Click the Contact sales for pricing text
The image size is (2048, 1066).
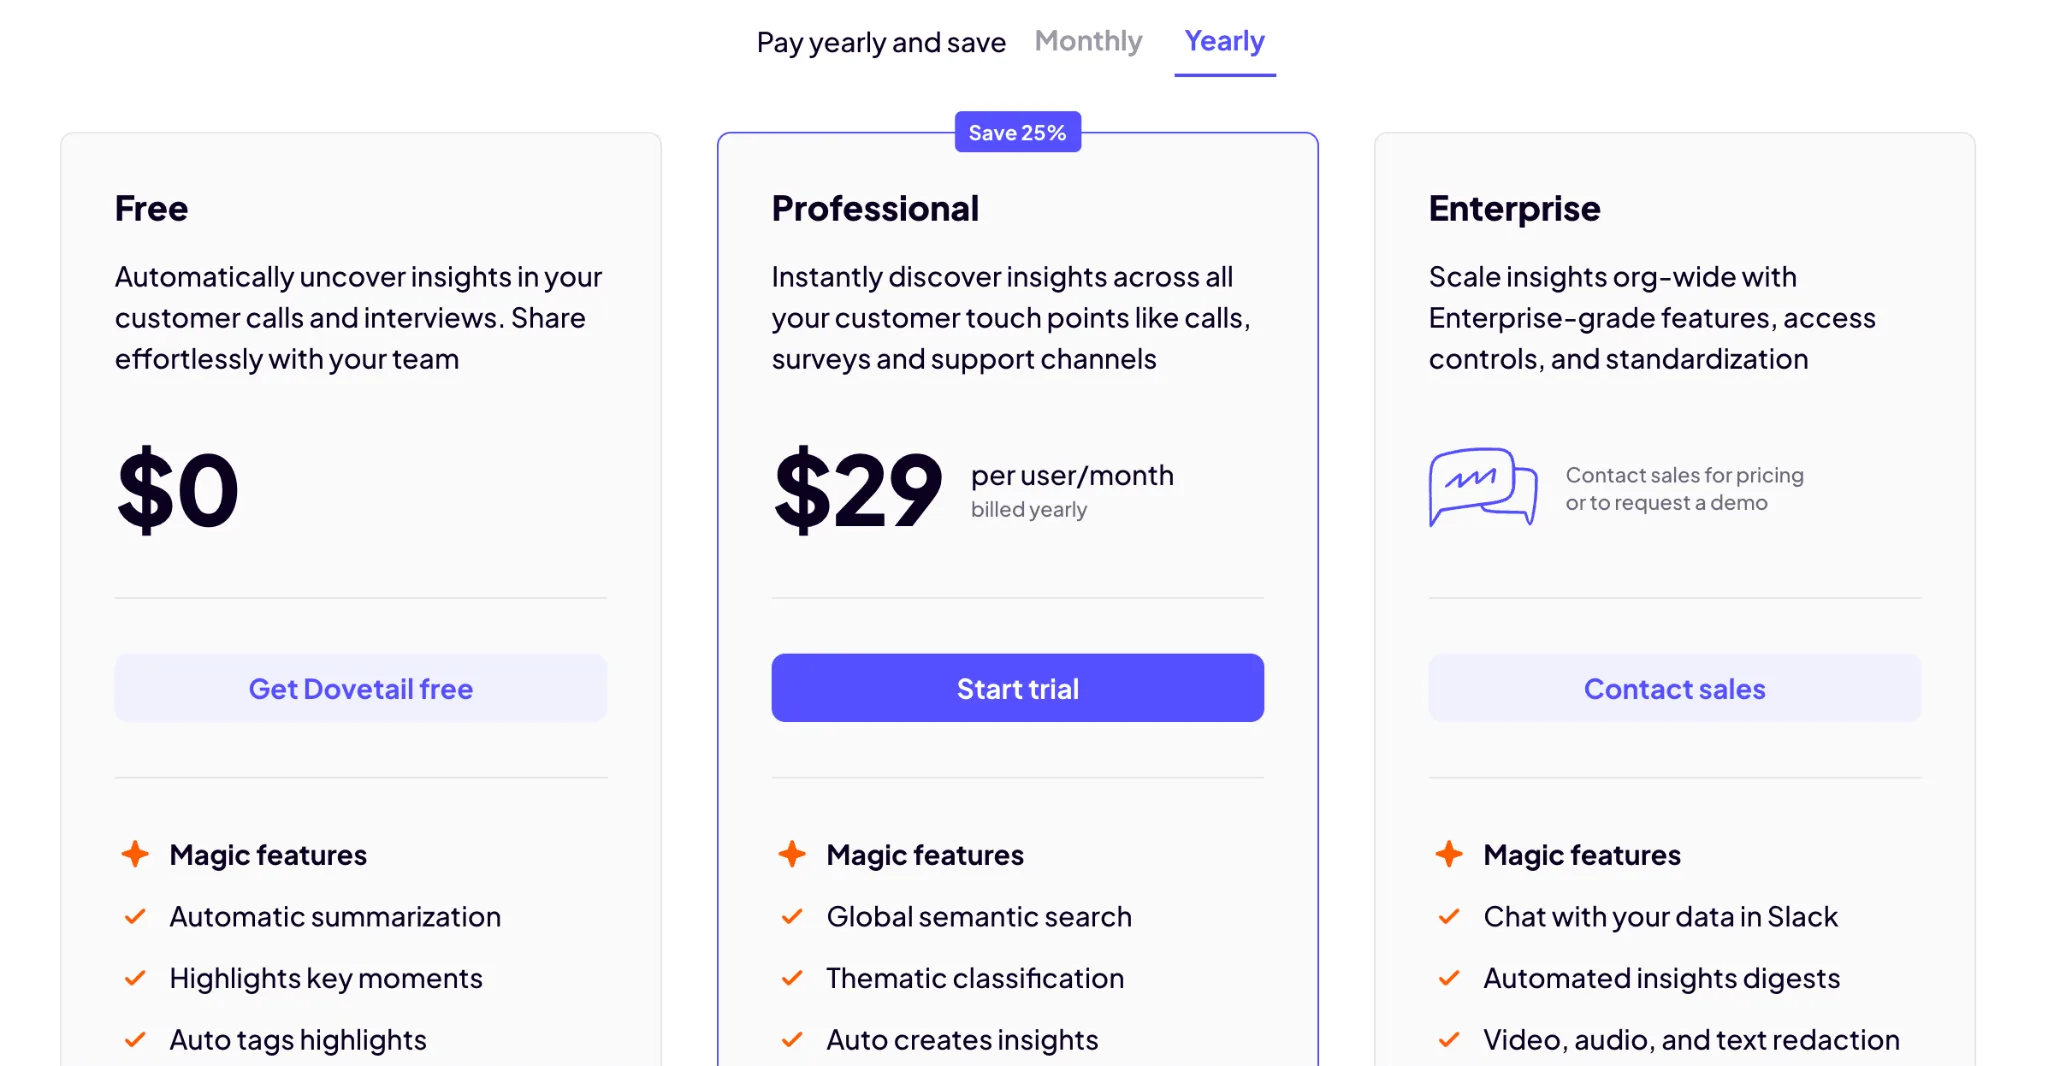click(1684, 488)
